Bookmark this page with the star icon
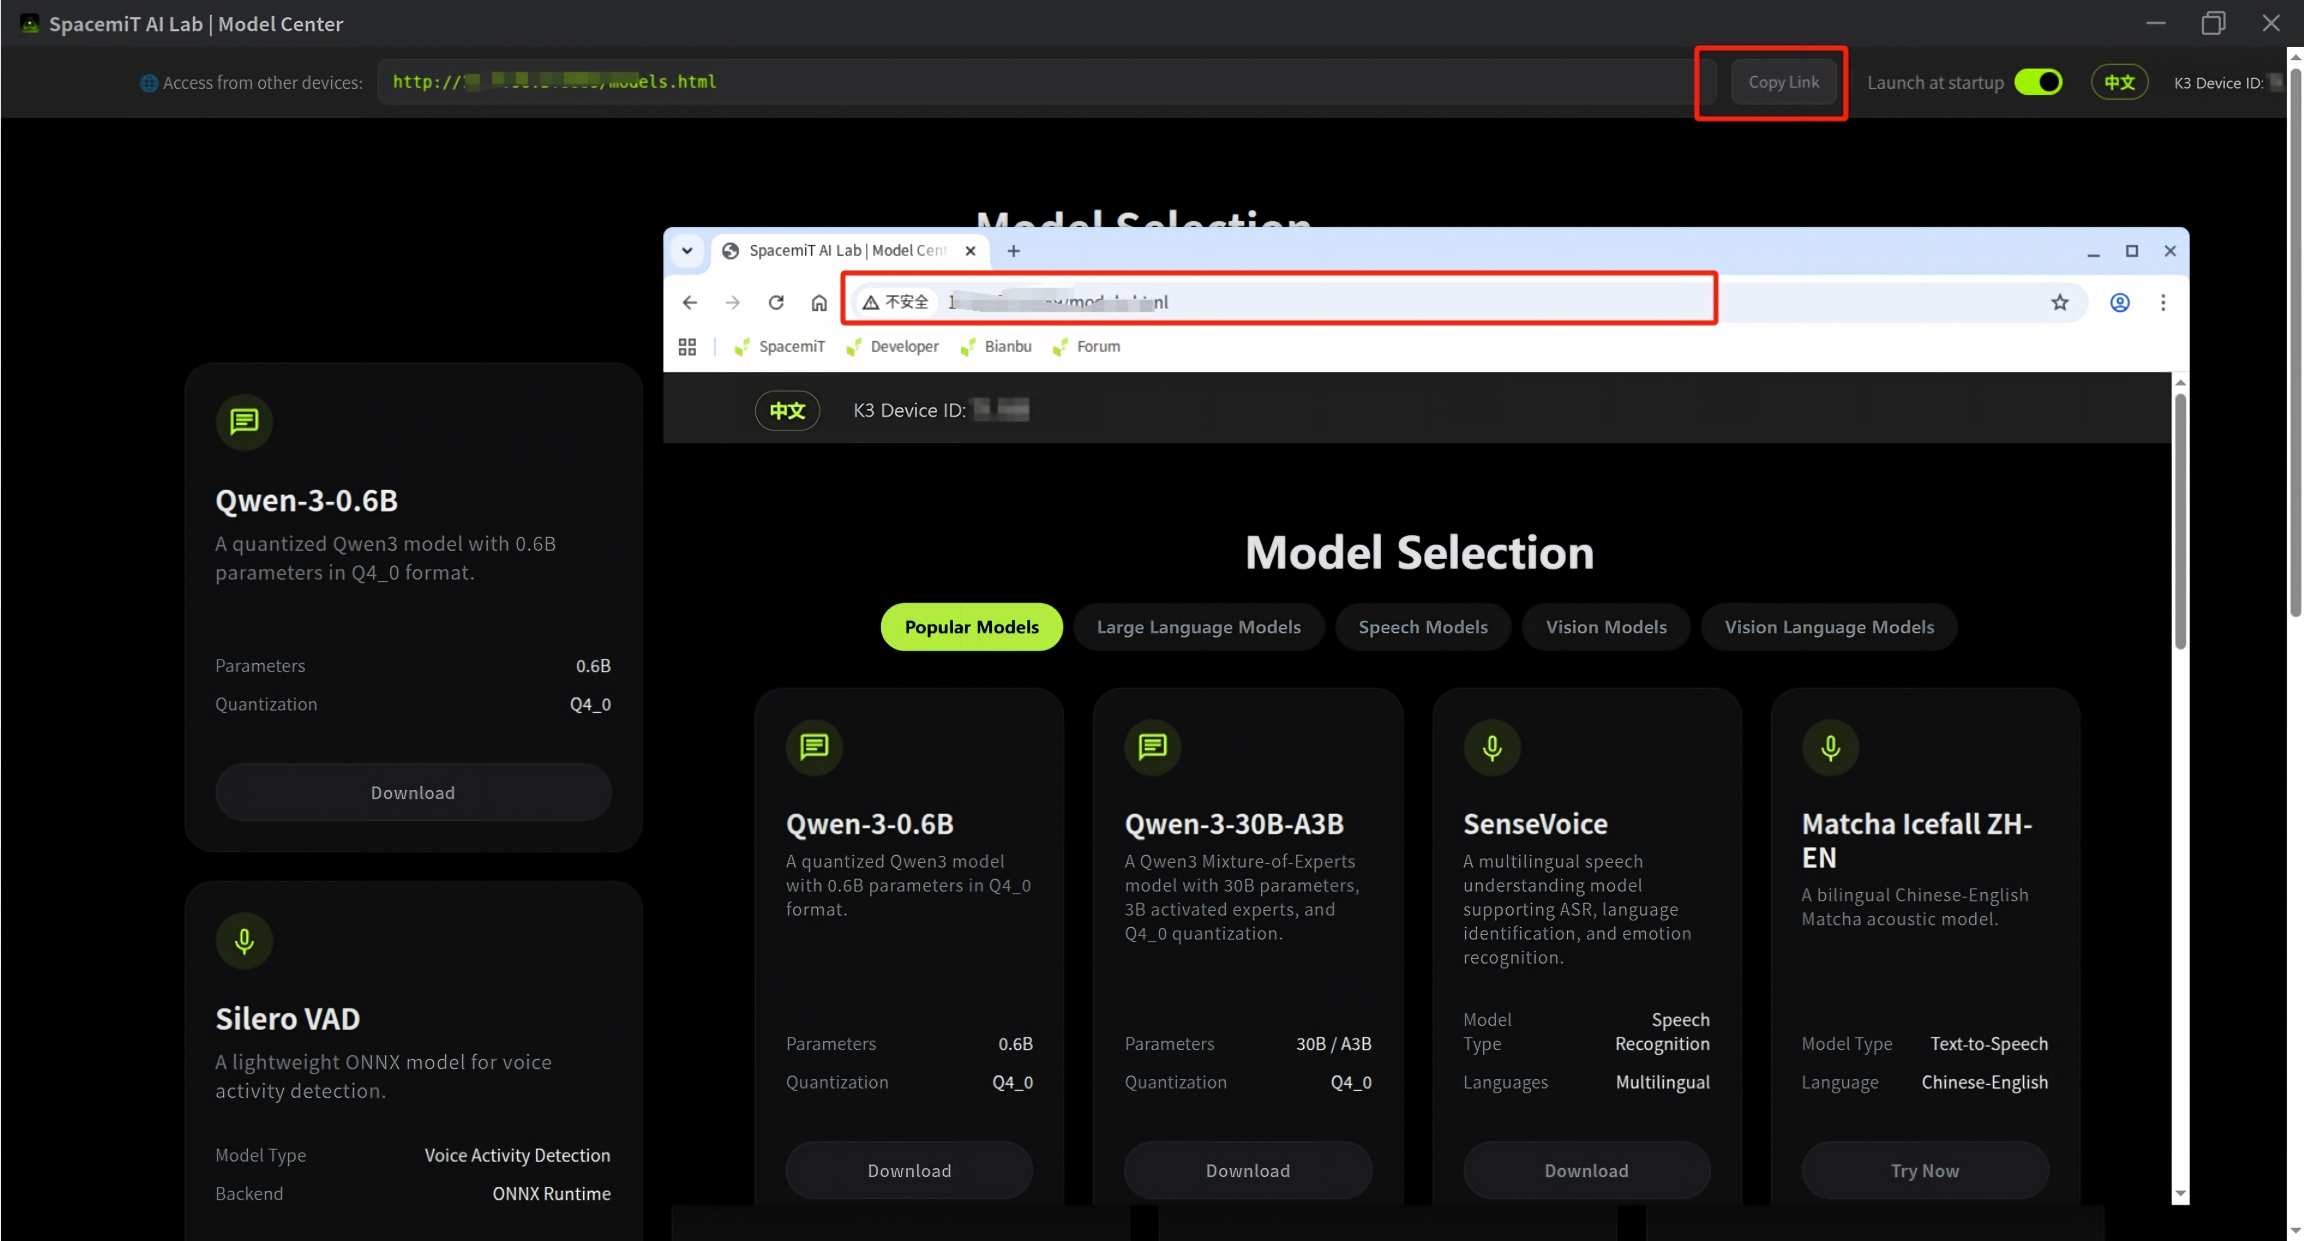The image size is (2304, 1241). point(2060,302)
